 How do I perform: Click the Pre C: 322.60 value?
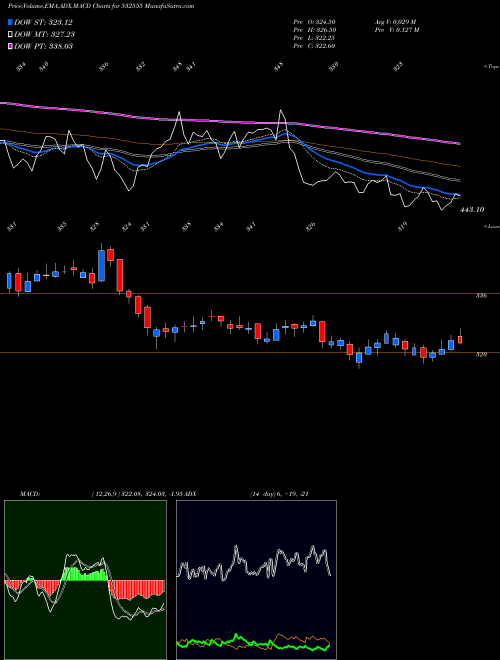314,46
